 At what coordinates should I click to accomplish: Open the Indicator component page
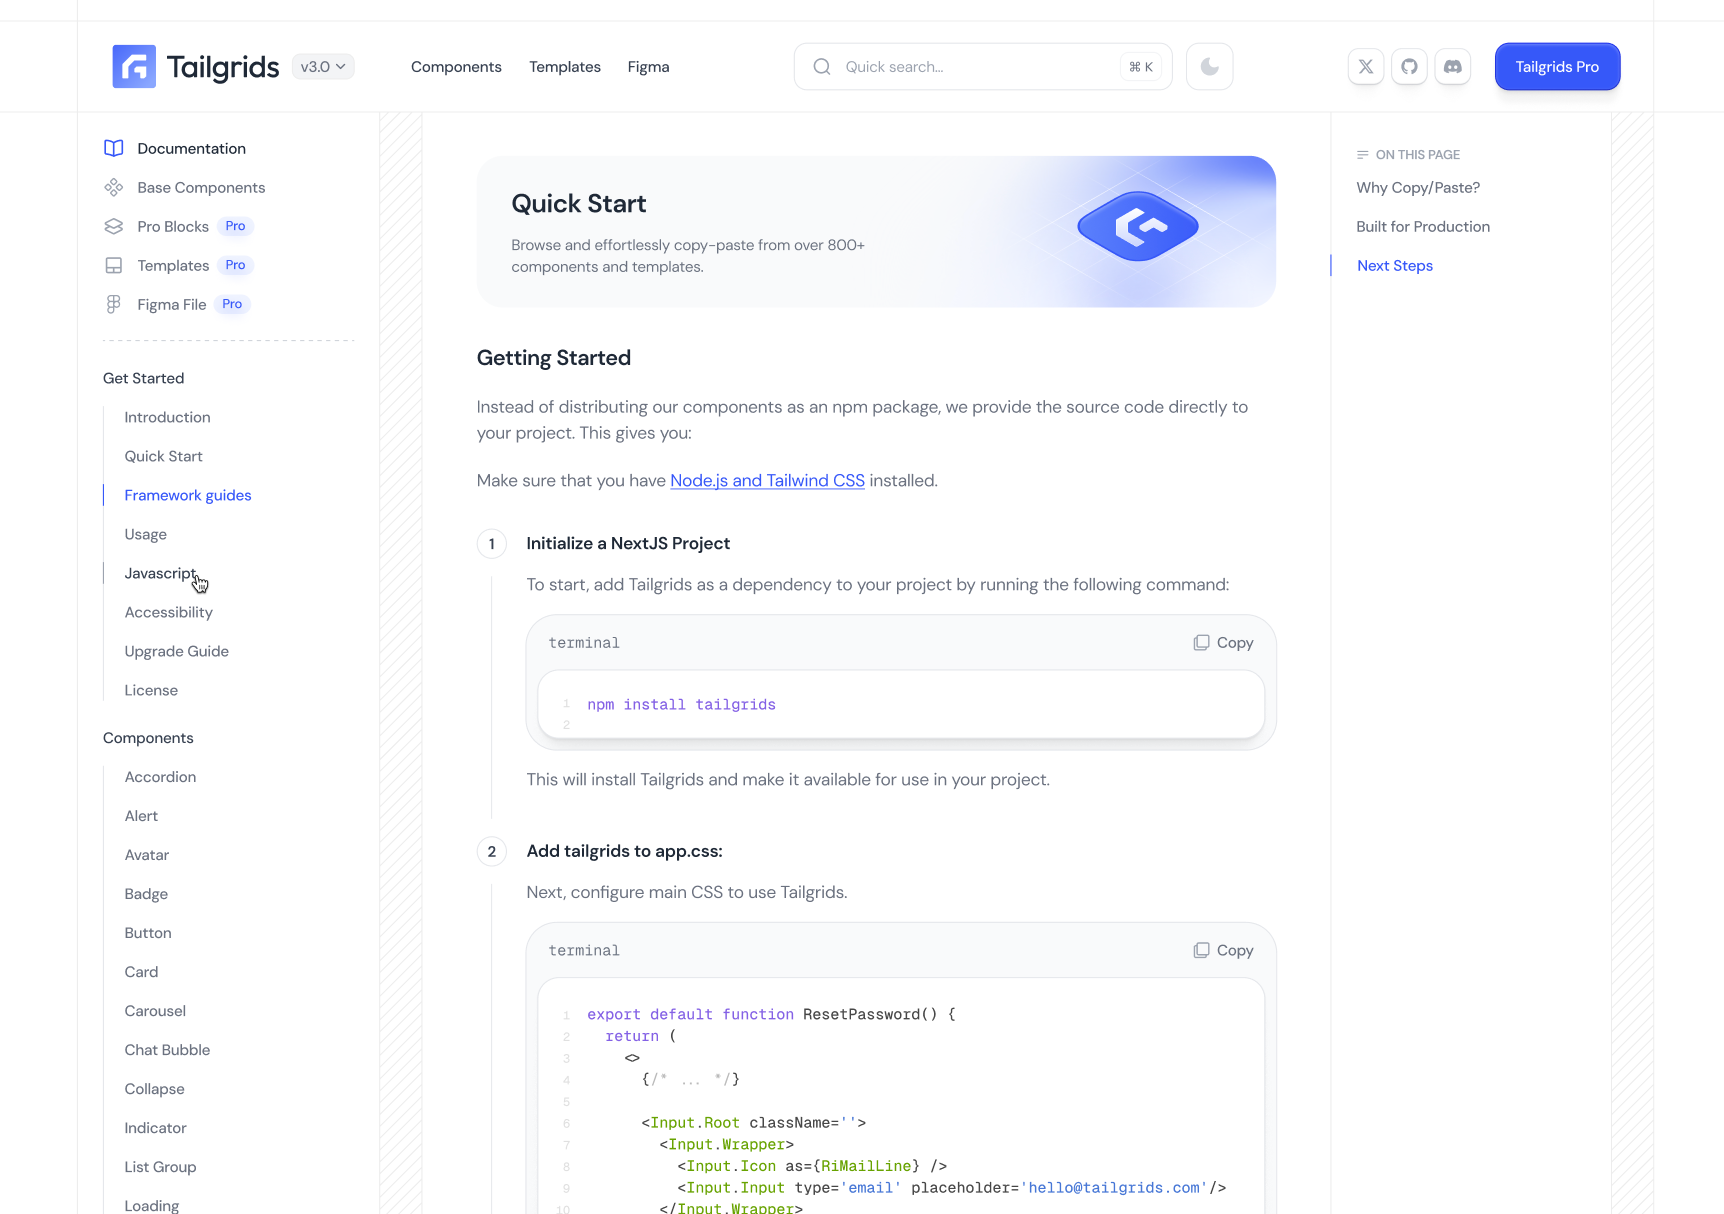point(155,1128)
